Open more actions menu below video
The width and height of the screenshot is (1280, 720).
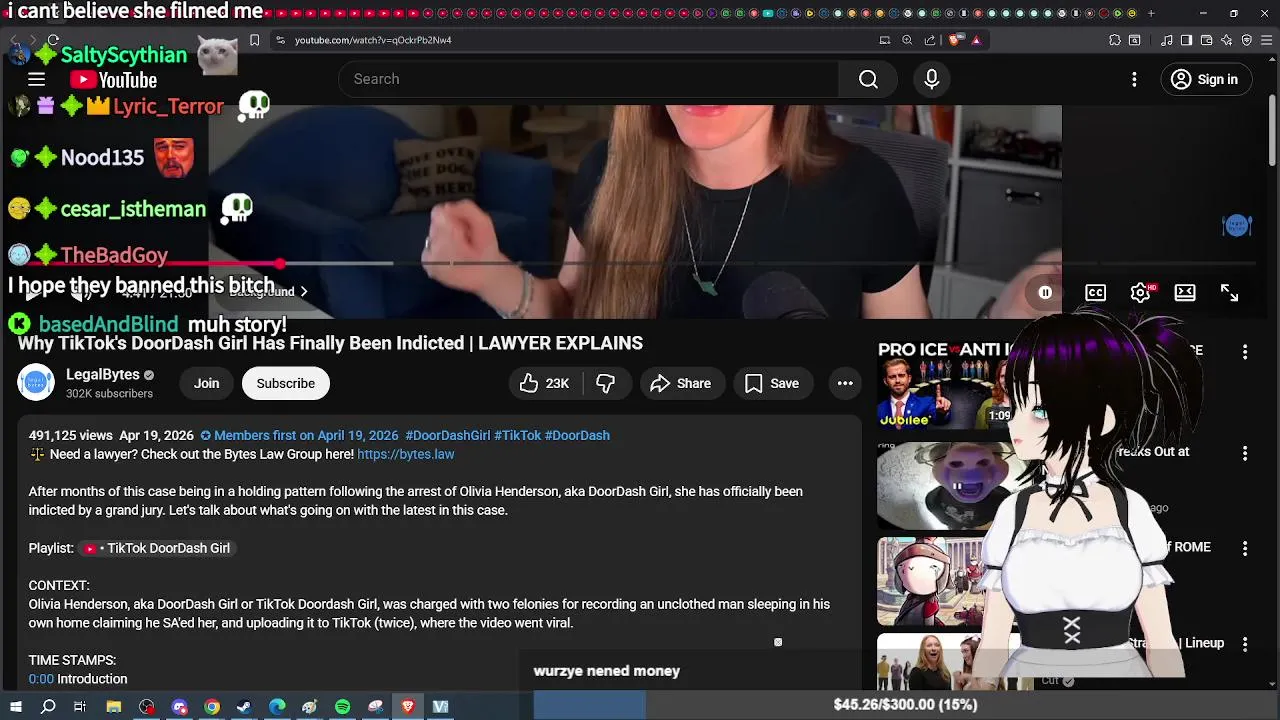click(x=845, y=383)
